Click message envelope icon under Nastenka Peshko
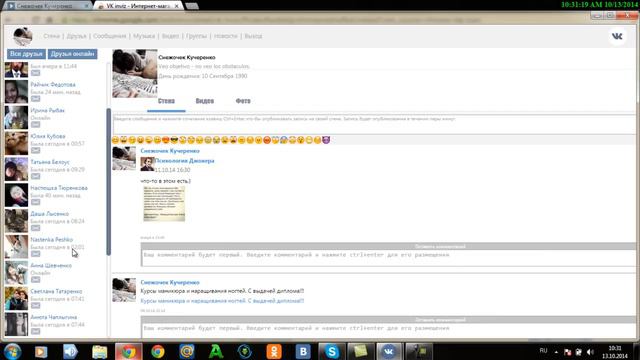The image size is (640, 360). 36,254
